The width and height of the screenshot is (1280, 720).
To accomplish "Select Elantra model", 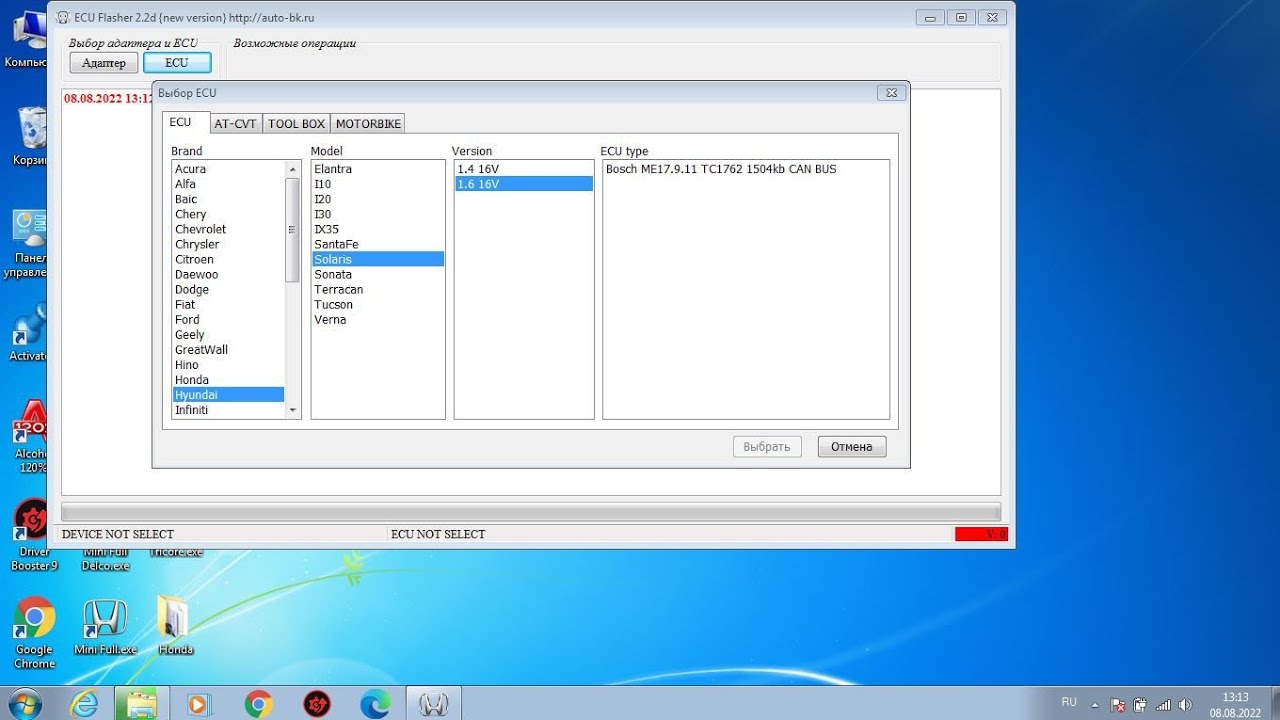I will click(x=378, y=169).
